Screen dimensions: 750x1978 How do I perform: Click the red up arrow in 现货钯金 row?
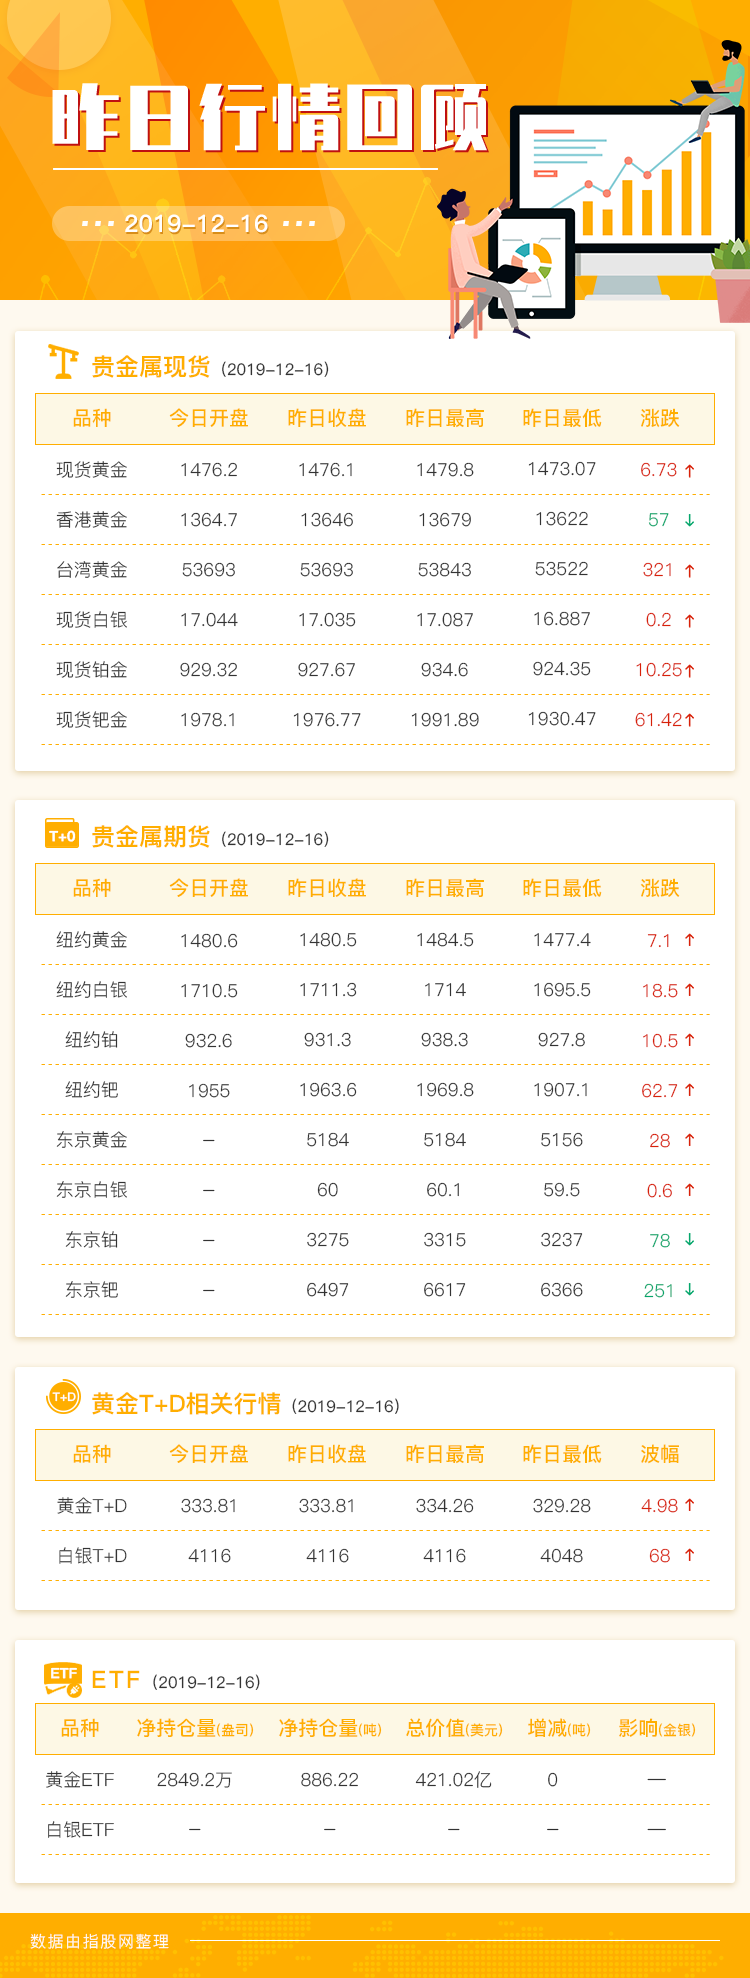pyautogui.click(x=689, y=720)
